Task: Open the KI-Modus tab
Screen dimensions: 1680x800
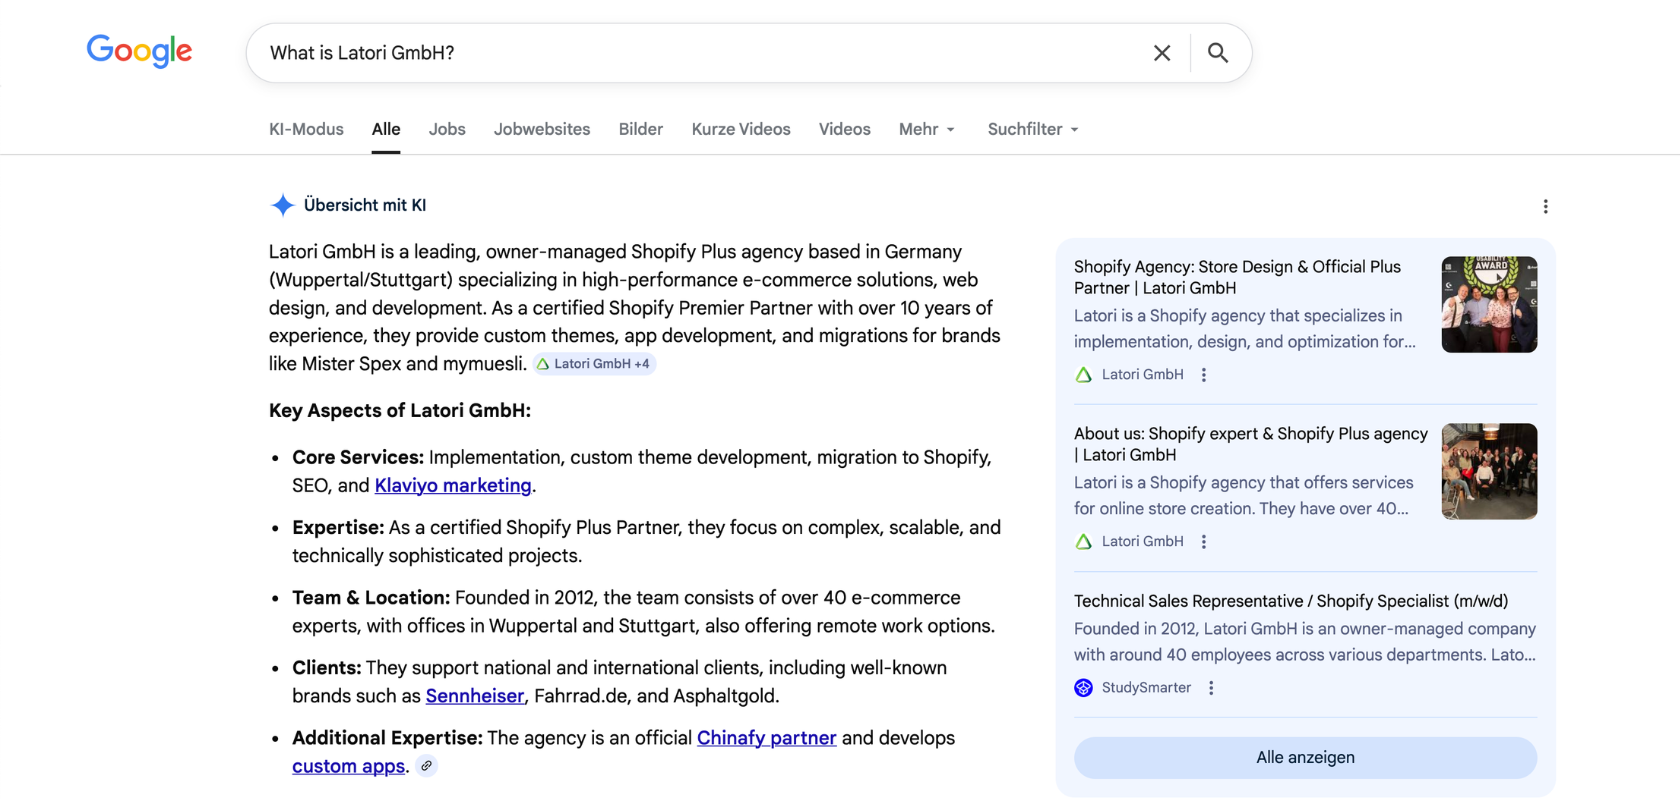Action: [306, 129]
